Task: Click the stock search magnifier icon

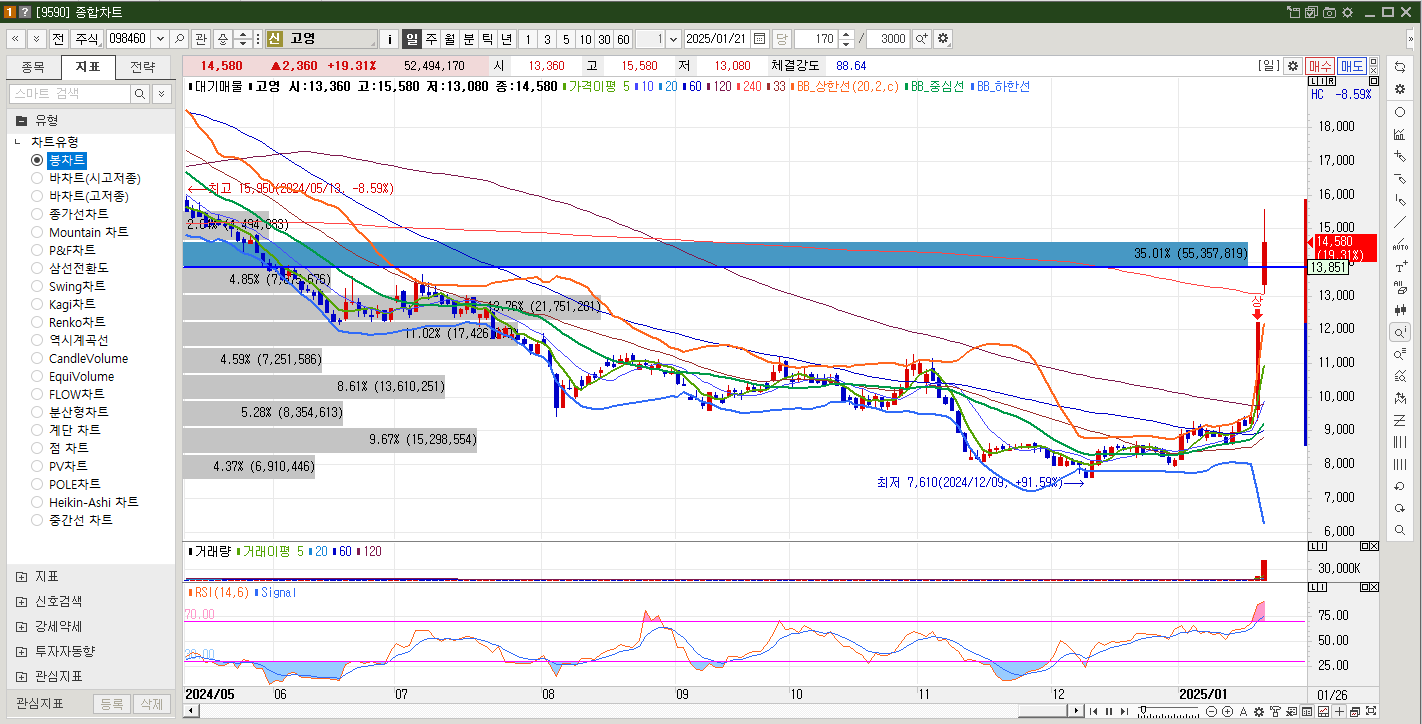Action: [x=180, y=39]
